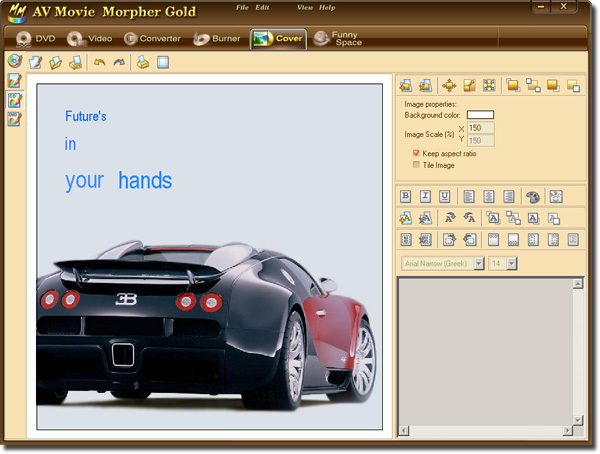This screenshot has width=600, height=454.
Task: Send image to back
Action: [x=553, y=85]
